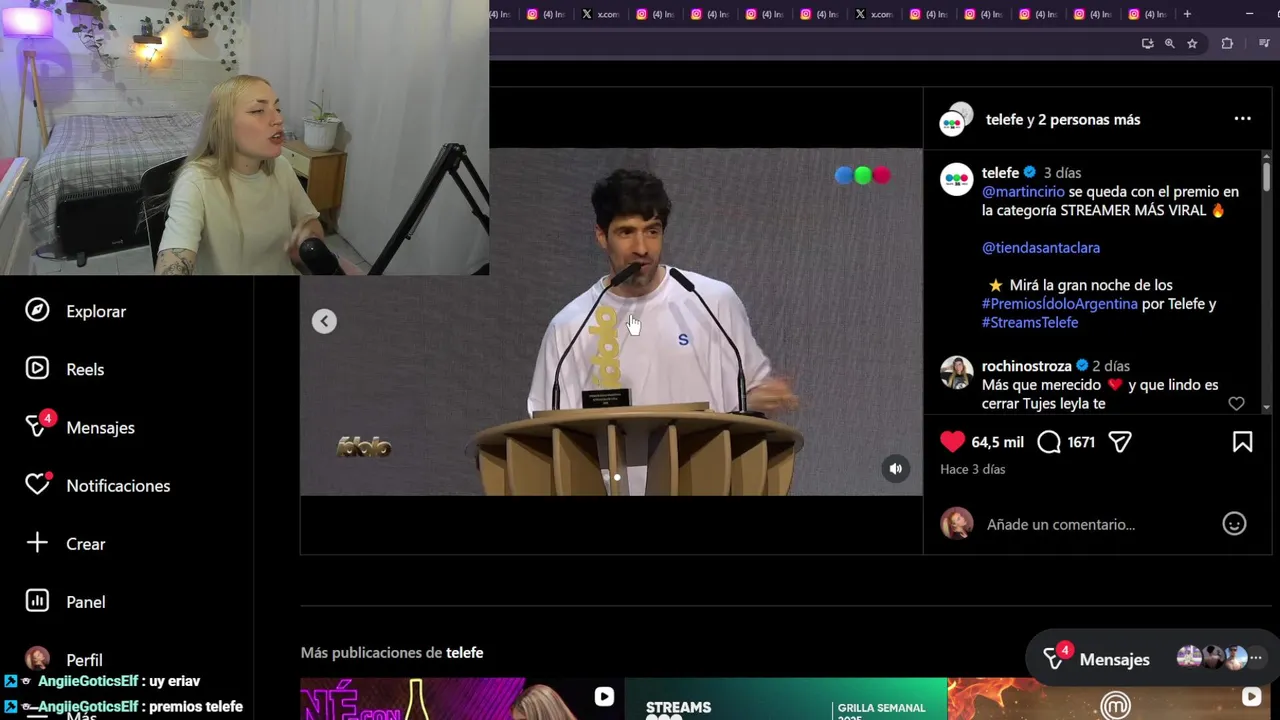Save the post with the bookmark icon
The width and height of the screenshot is (1280, 720).
click(1242, 441)
